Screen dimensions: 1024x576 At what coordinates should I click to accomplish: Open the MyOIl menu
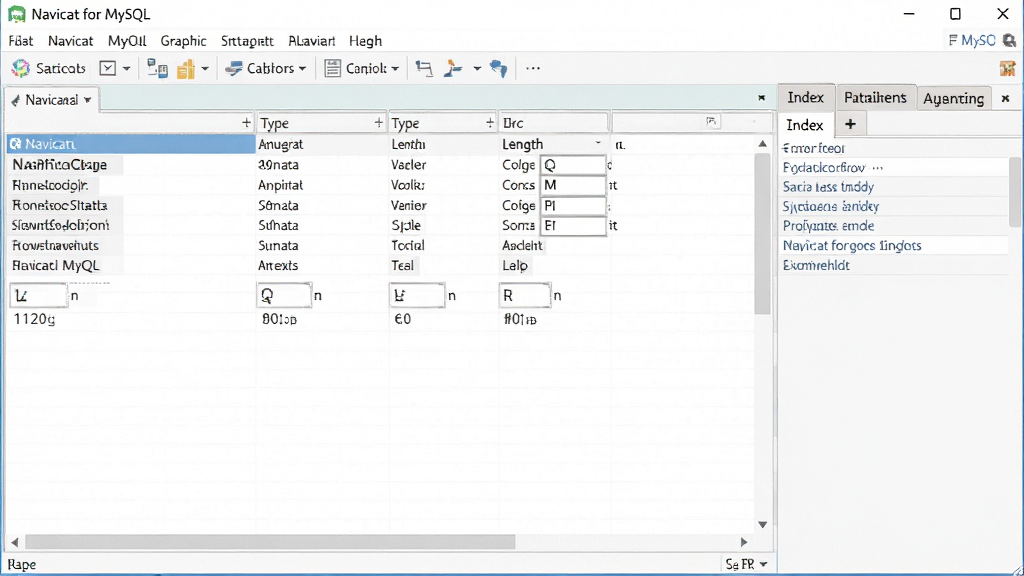(x=127, y=40)
